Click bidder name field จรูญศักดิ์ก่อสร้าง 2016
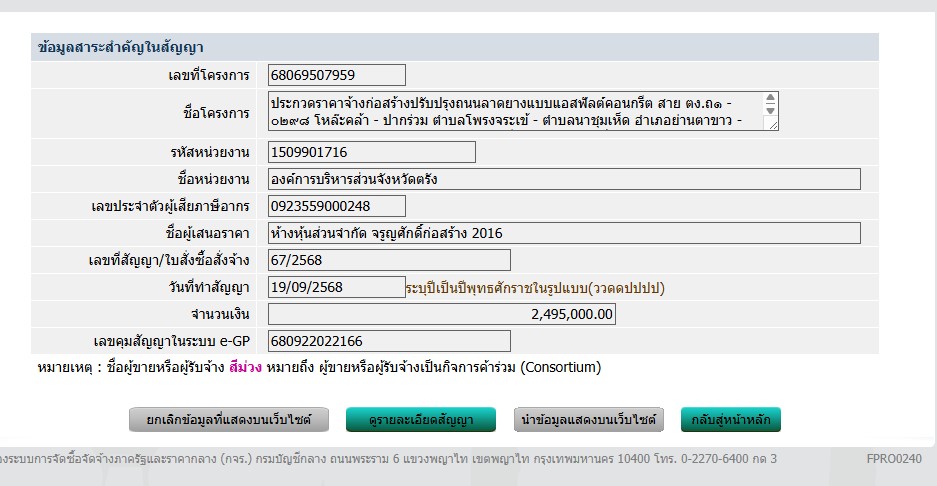This screenshot has height=486, width=937. (564, 233)
